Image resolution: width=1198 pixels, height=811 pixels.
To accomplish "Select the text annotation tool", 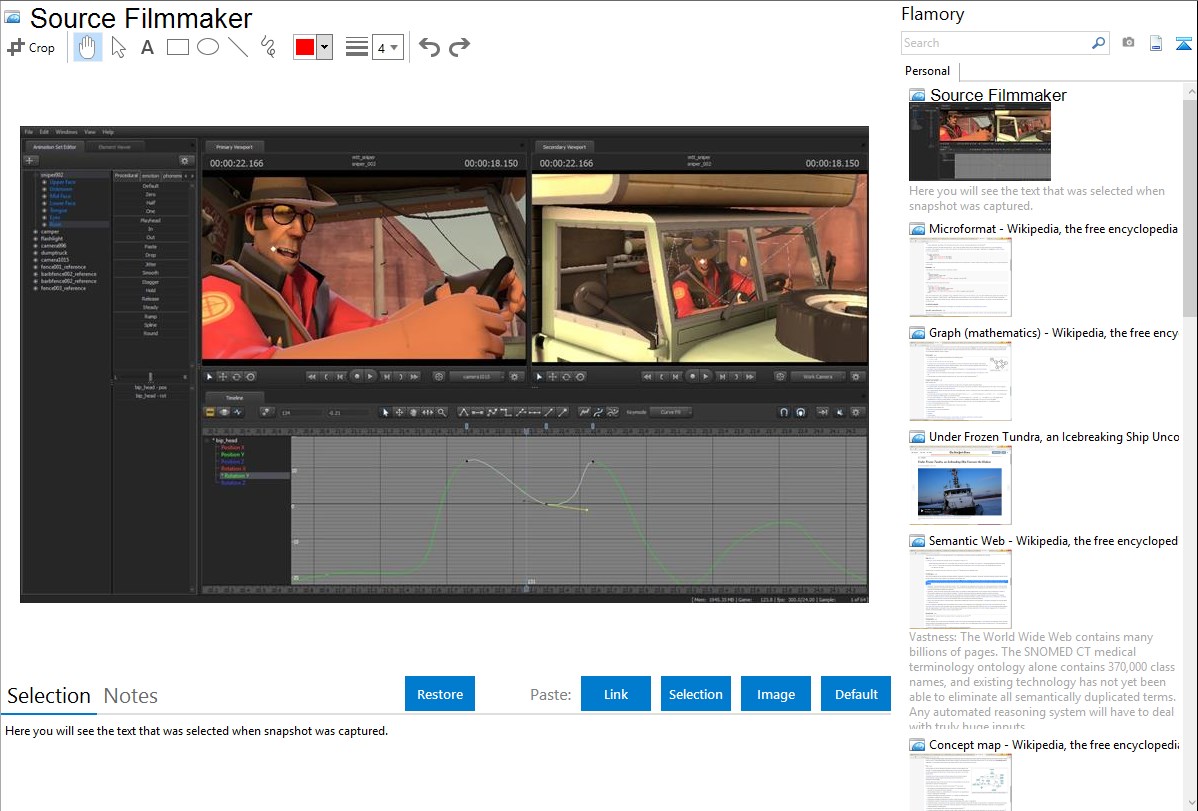I will click(147, 47).
